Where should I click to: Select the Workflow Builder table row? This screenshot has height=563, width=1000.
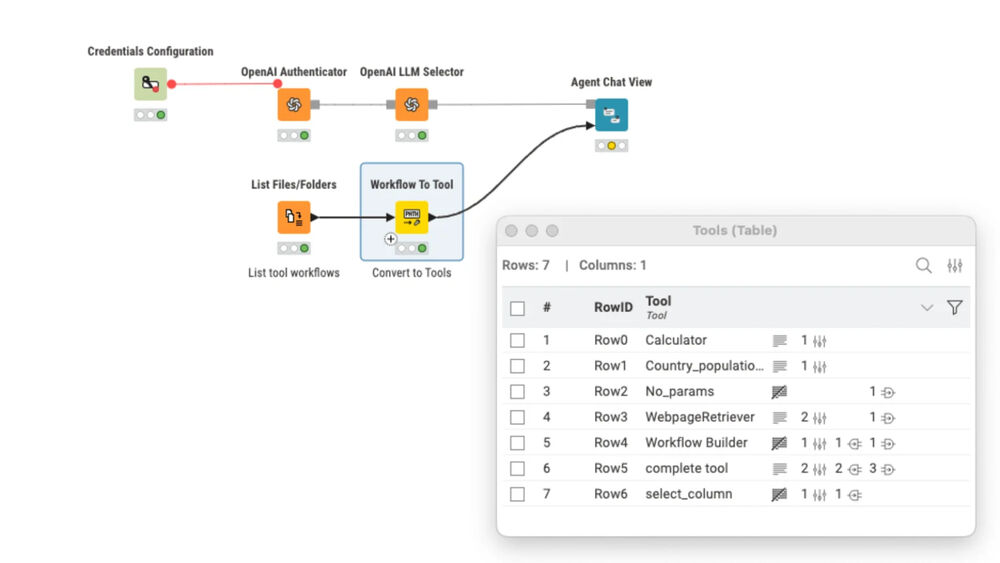[737, 442]
